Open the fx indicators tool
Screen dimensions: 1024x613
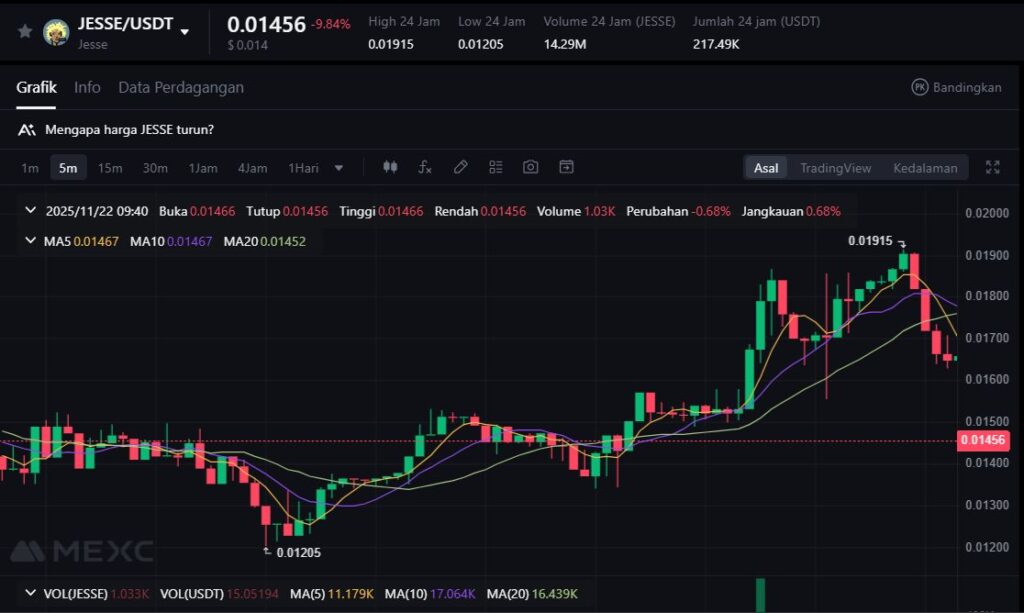[425, 167]
